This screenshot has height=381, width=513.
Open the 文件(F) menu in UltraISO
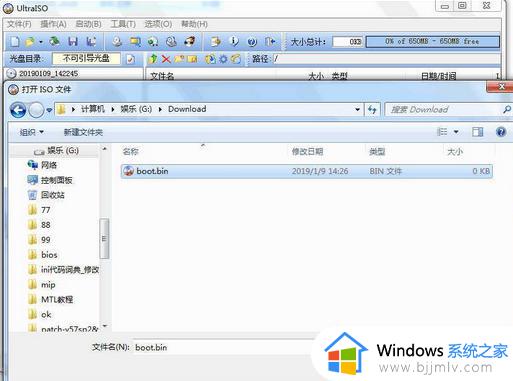coord(19,24)
